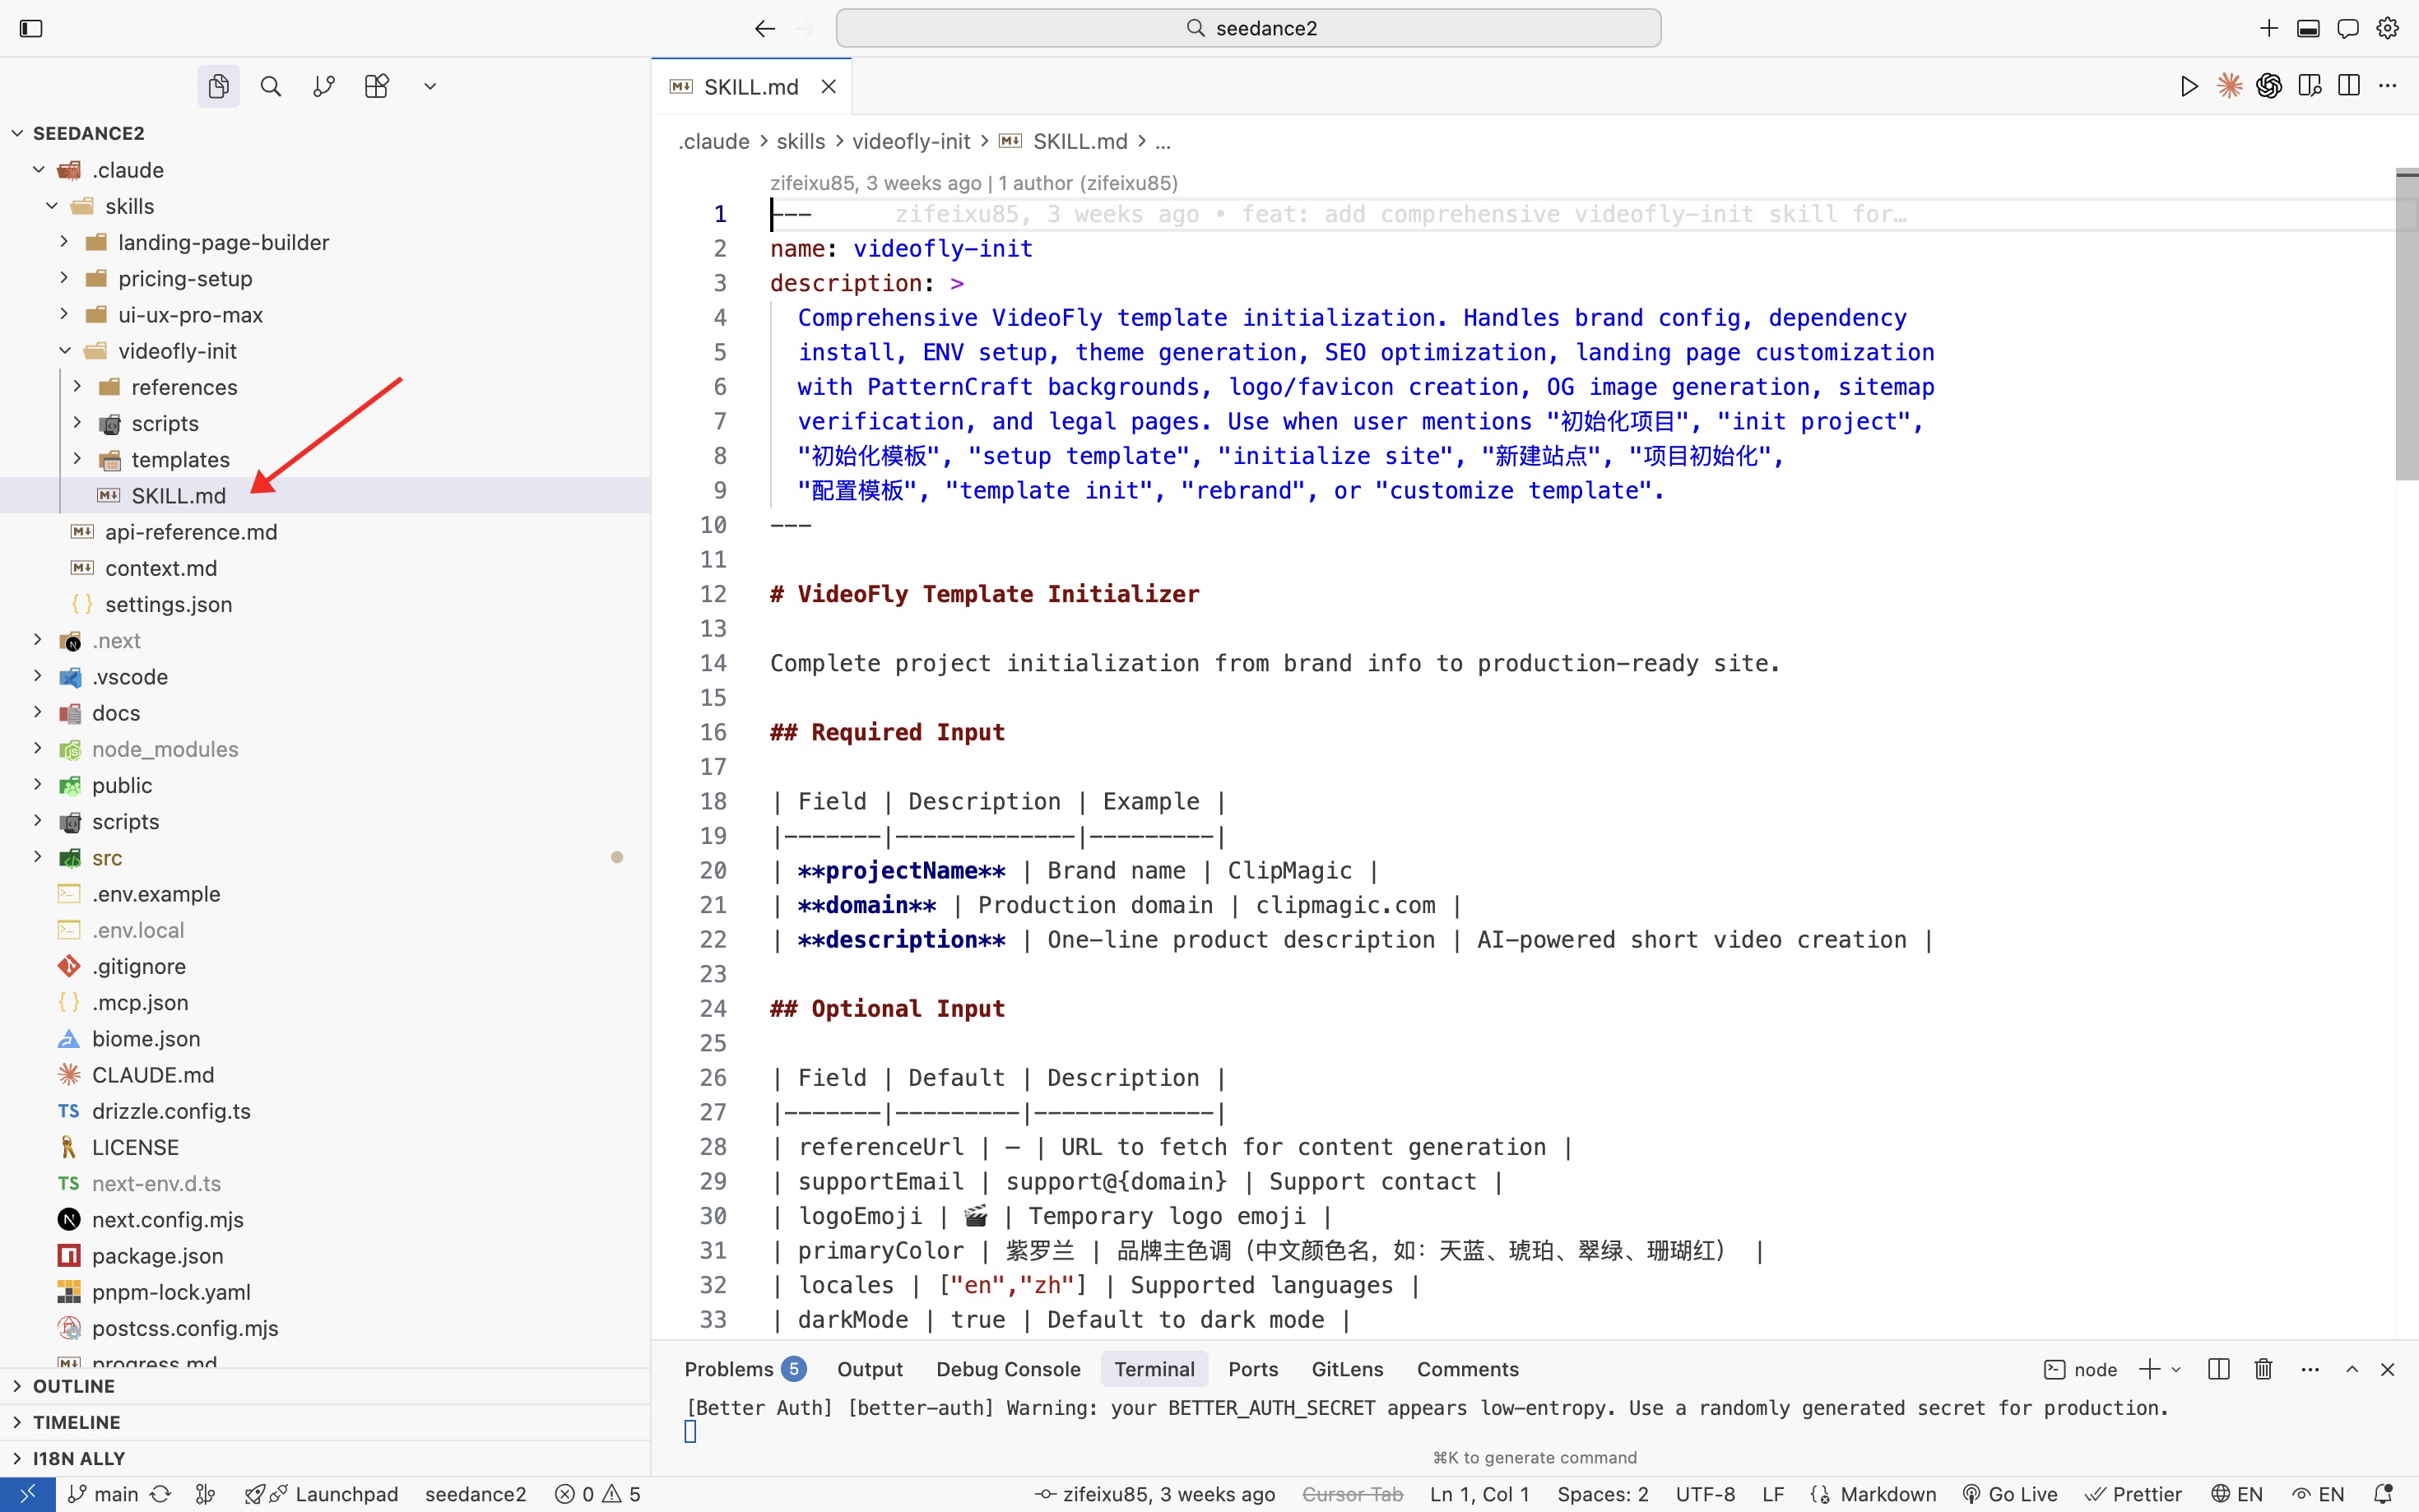Collapse the videofly-init folder

(176, 351)
